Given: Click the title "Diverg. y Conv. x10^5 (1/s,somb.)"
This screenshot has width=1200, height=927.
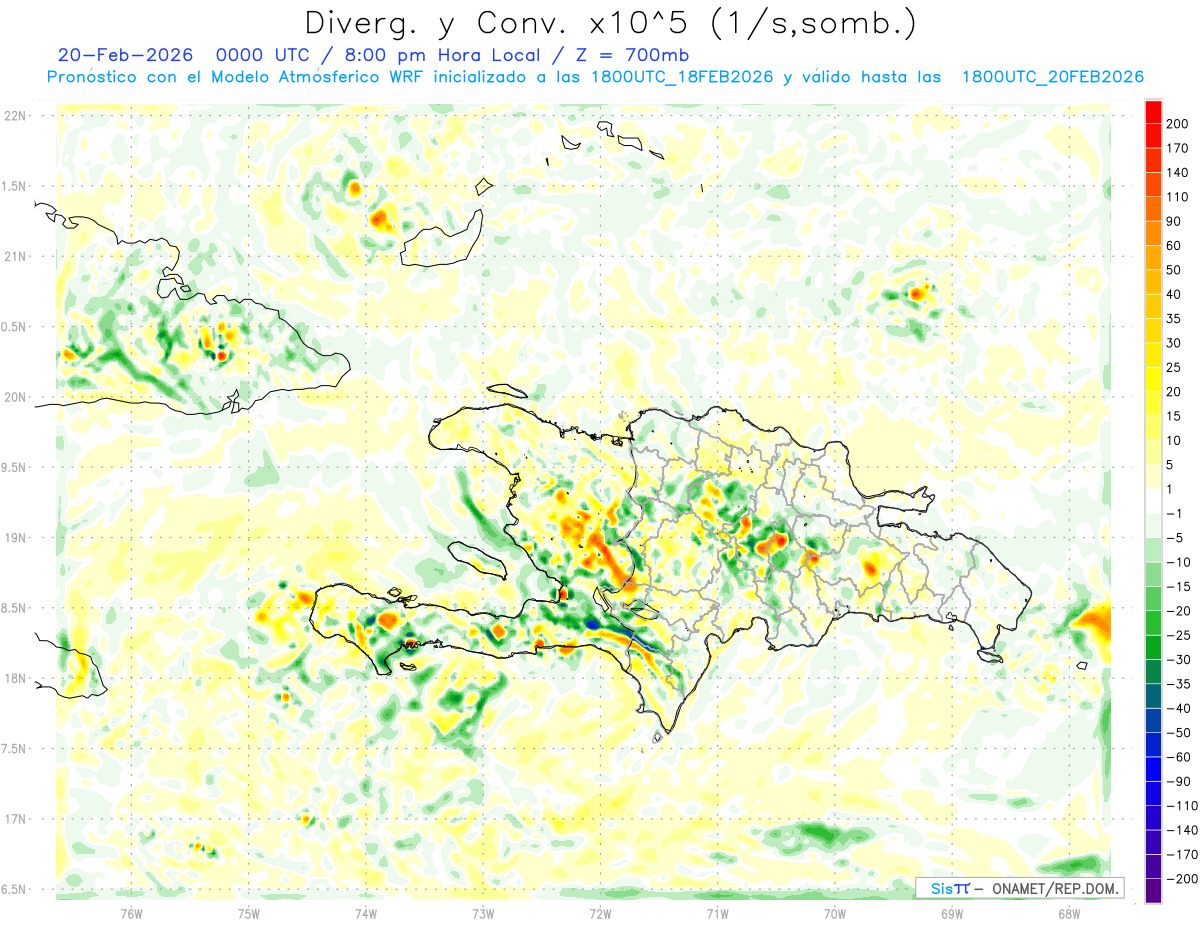Looking at the screenshot, I should tap(610, 22).
